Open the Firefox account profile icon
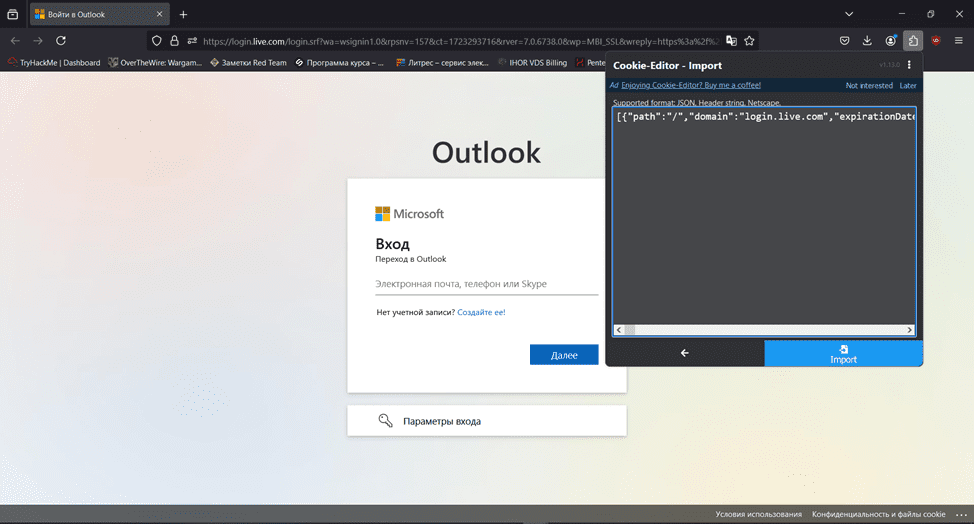 pyautogui.click(x=890, y=41)
